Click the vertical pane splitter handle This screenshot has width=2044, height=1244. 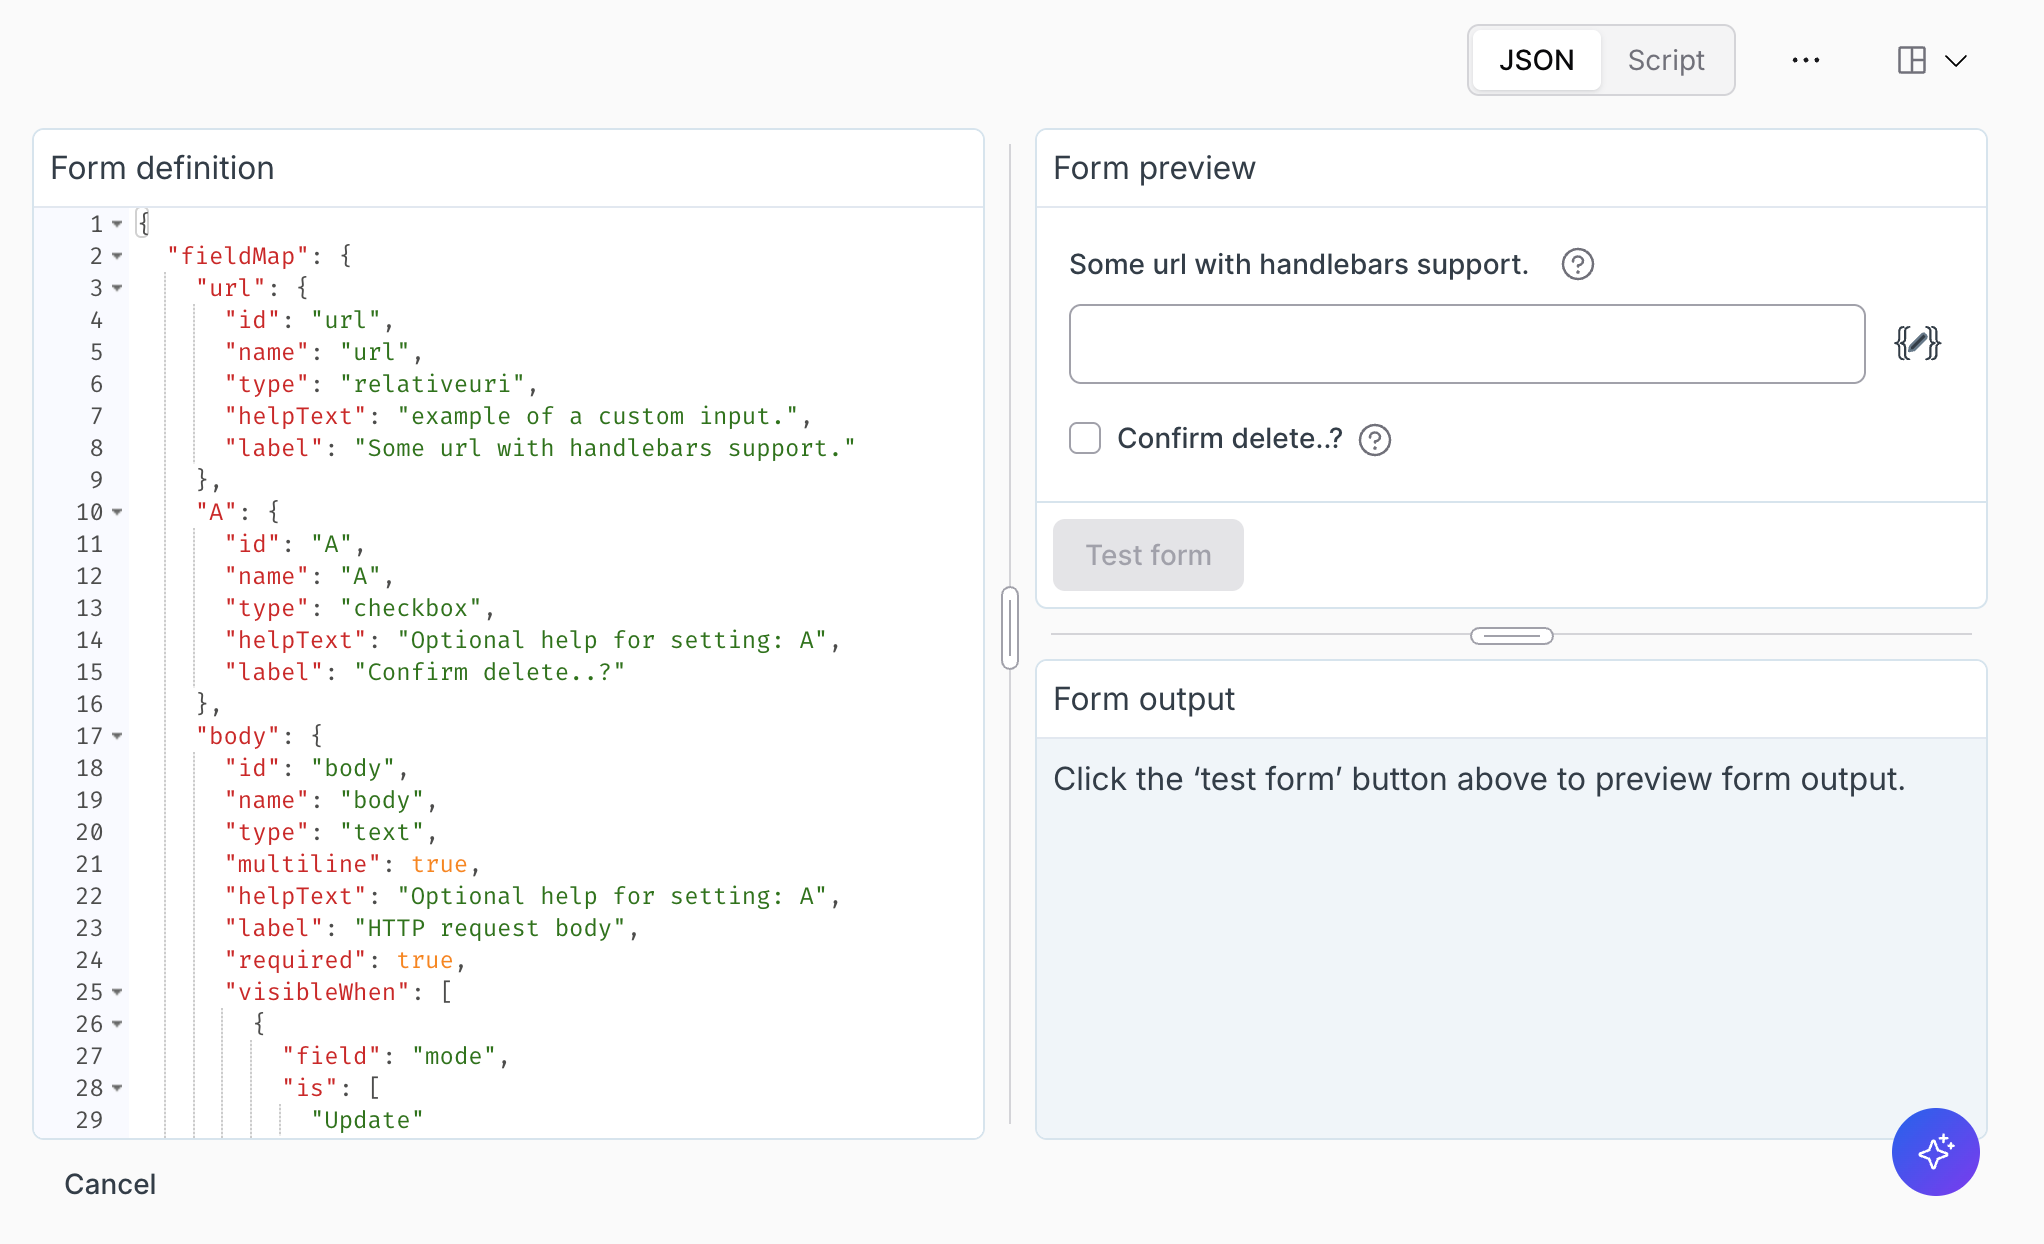click(1010, 628)
